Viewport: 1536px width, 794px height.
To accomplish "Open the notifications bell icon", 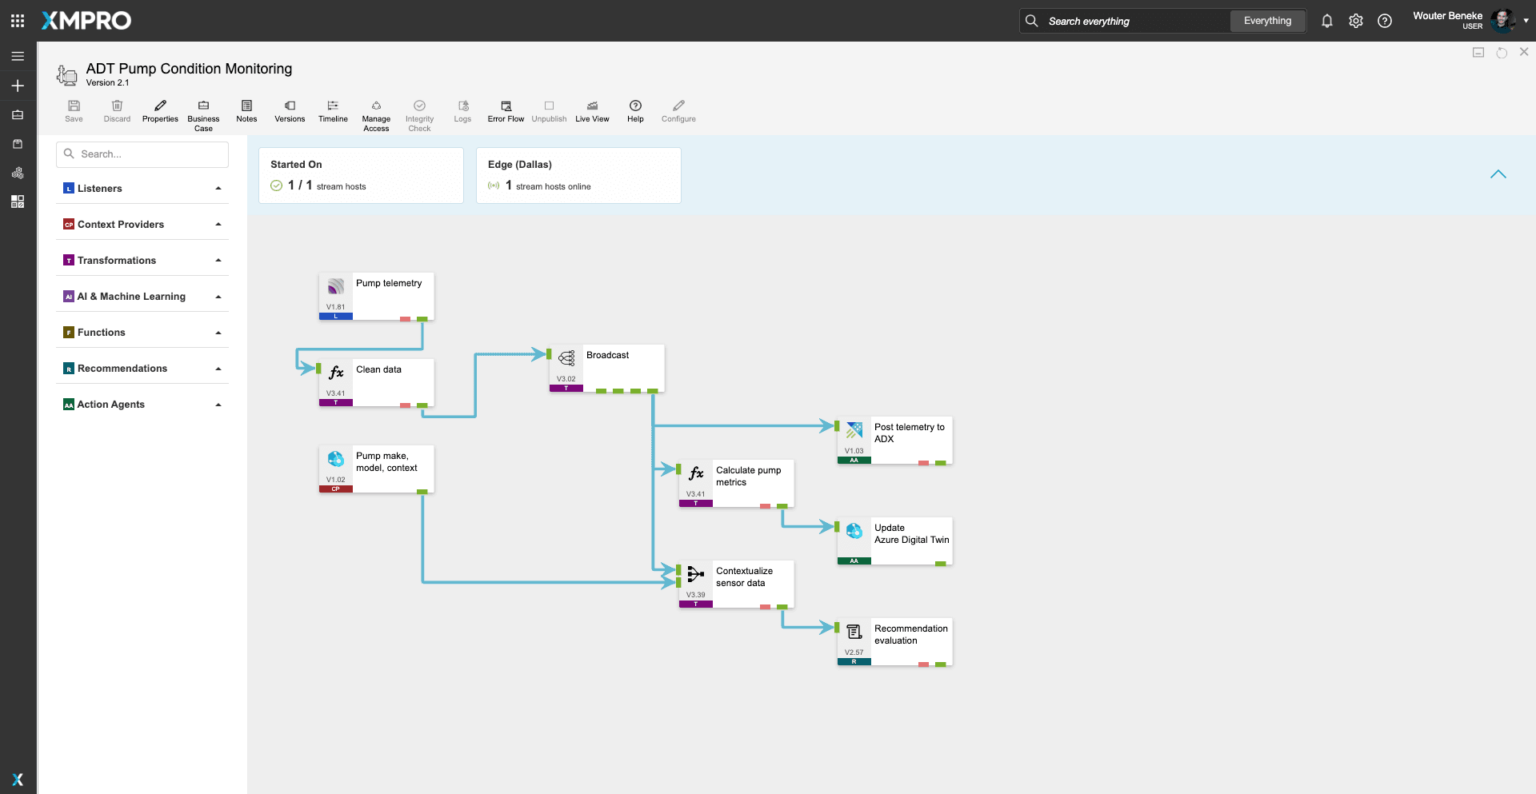I will 1327,21.
